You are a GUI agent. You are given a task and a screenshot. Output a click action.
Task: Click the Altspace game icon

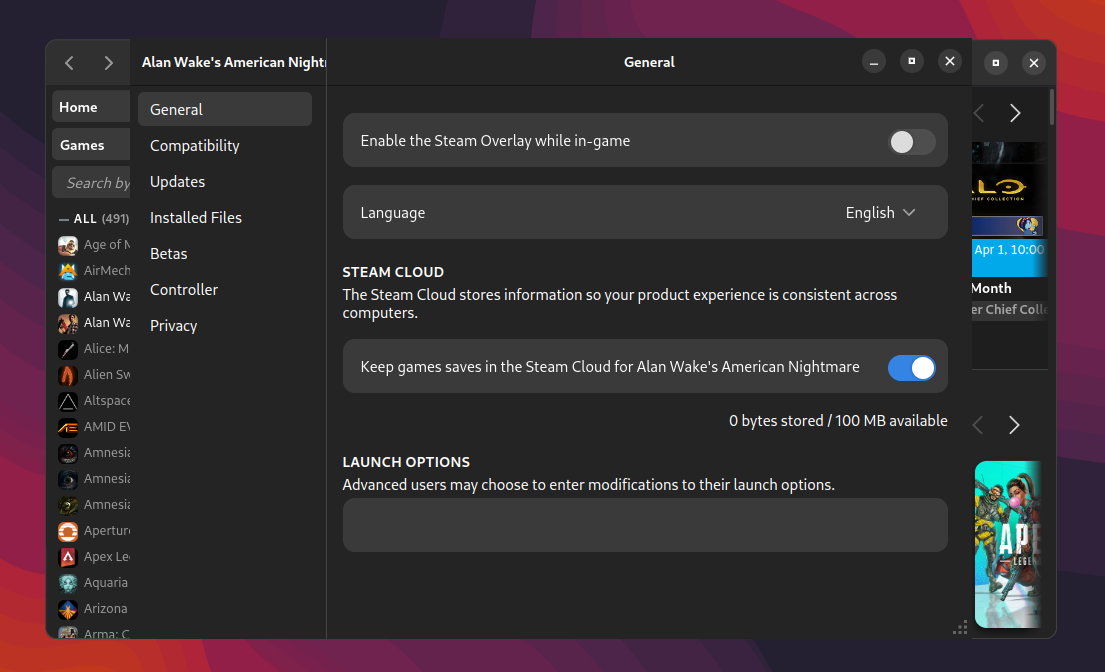(68, 402)
